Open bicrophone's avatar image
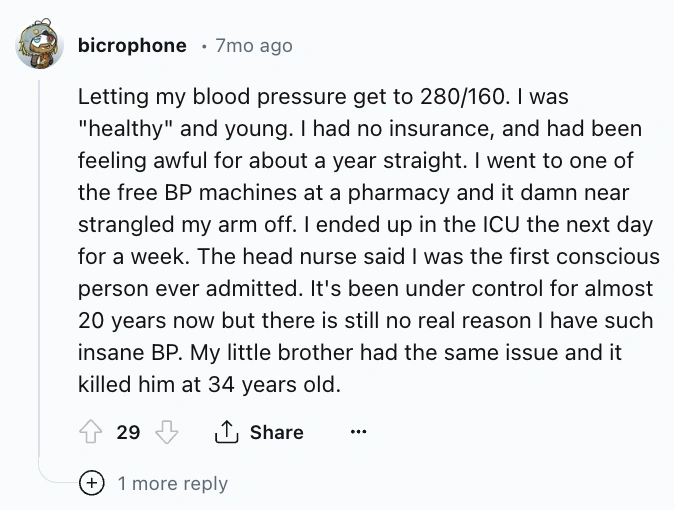The height and width of the screenshot is (510, 674). pos(40,46)
